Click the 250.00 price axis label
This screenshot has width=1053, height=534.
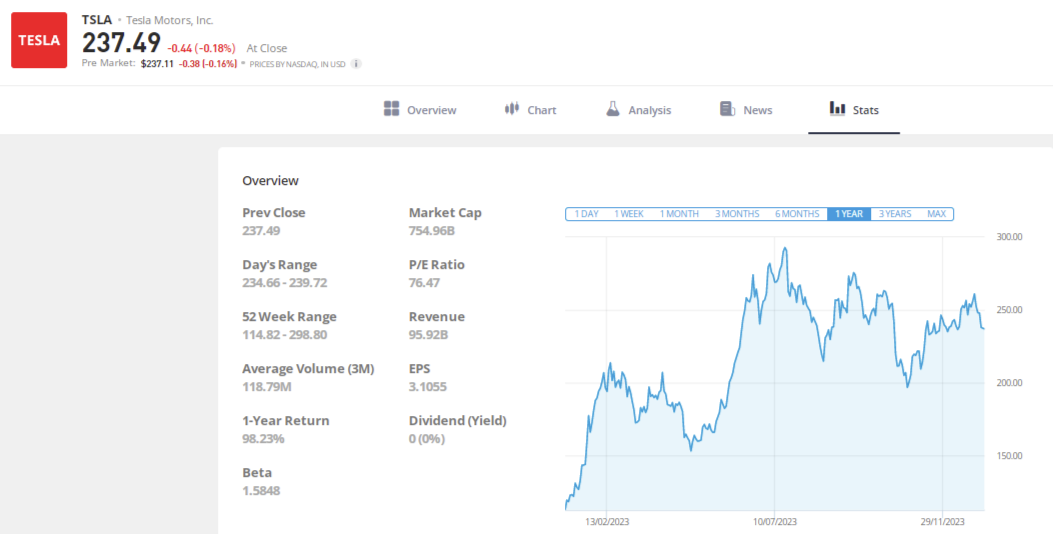coord(1008,310)
